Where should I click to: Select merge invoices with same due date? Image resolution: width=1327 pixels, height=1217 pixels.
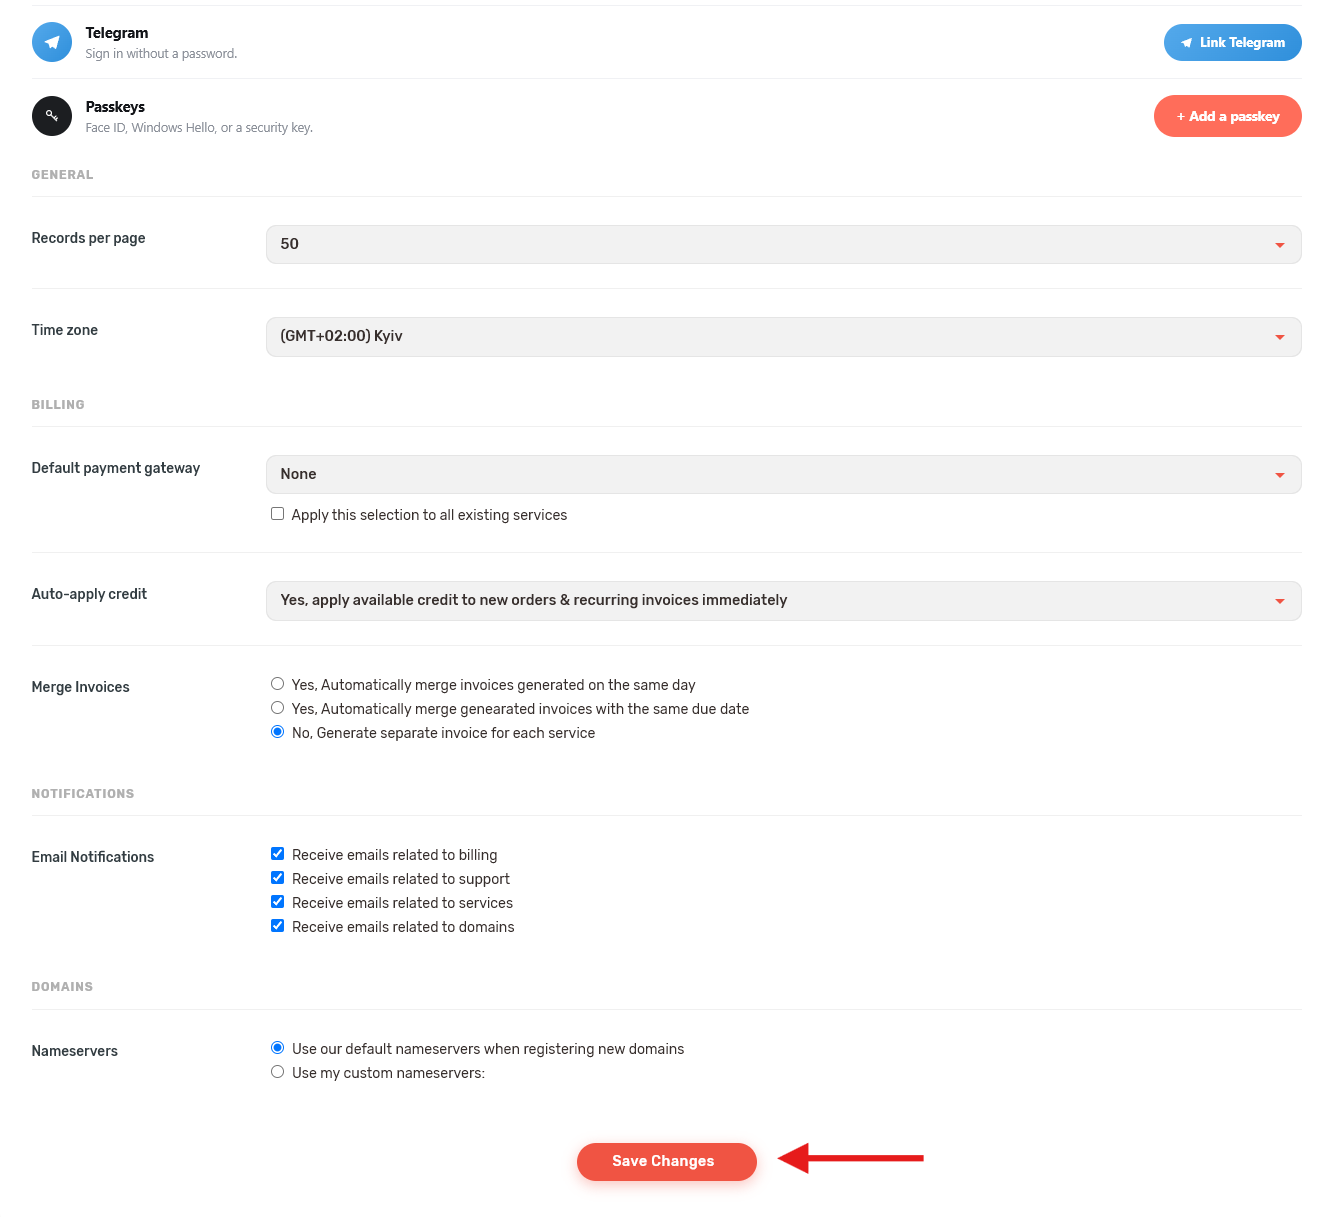click(x=278, y=708)
